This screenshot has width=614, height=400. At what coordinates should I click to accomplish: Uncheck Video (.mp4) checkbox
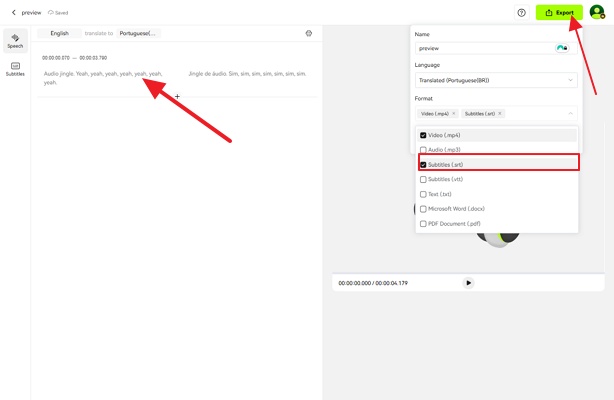pos(423,135)
